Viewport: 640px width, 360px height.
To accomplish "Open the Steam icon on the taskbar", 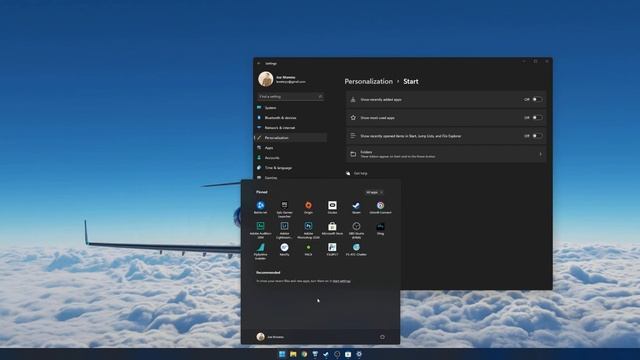I will [x=326, y=354].
